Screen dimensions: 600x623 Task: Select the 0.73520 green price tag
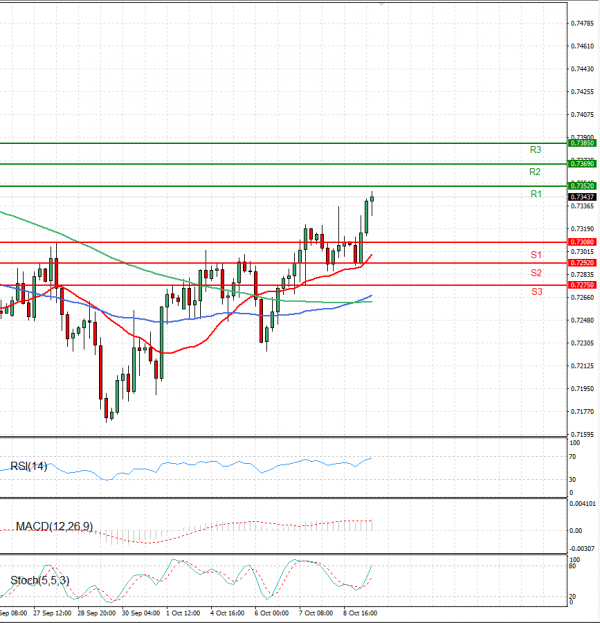coord(582,186)
